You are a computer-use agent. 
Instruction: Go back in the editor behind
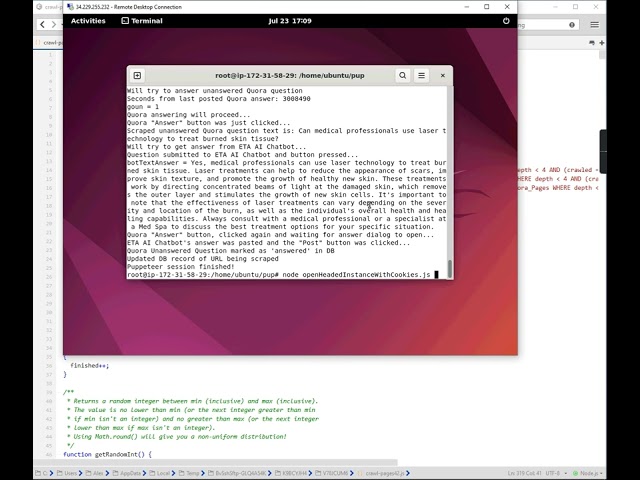(42, 24)
